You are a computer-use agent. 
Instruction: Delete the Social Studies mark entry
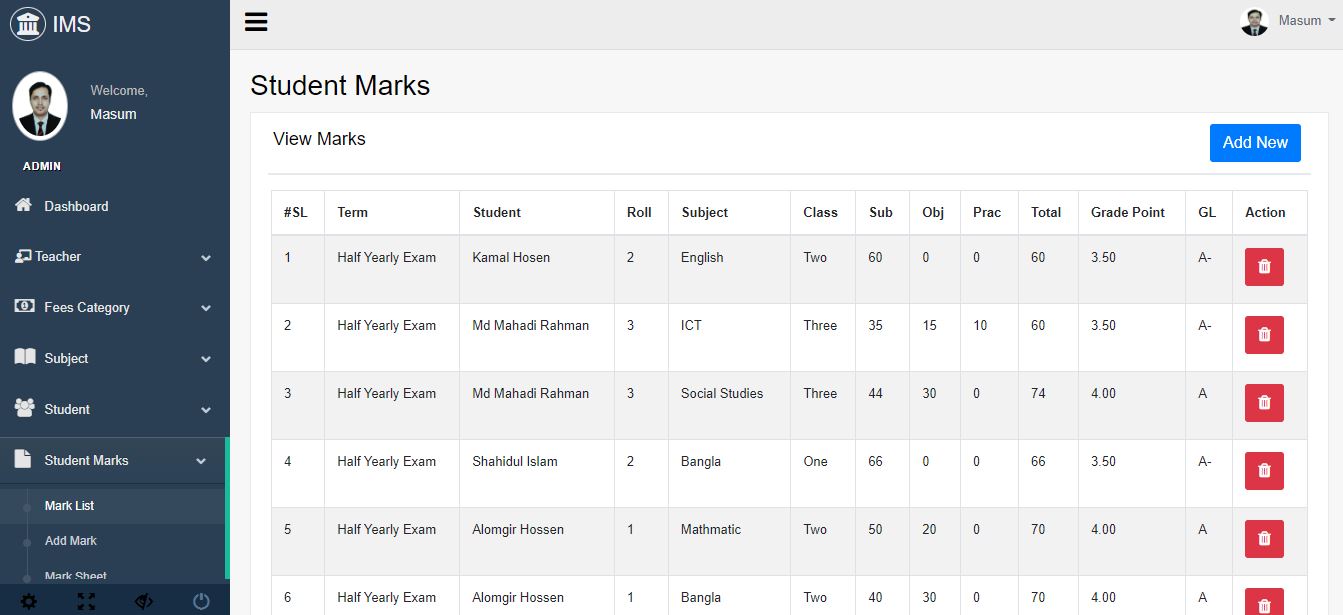[x=1264, y=403]
